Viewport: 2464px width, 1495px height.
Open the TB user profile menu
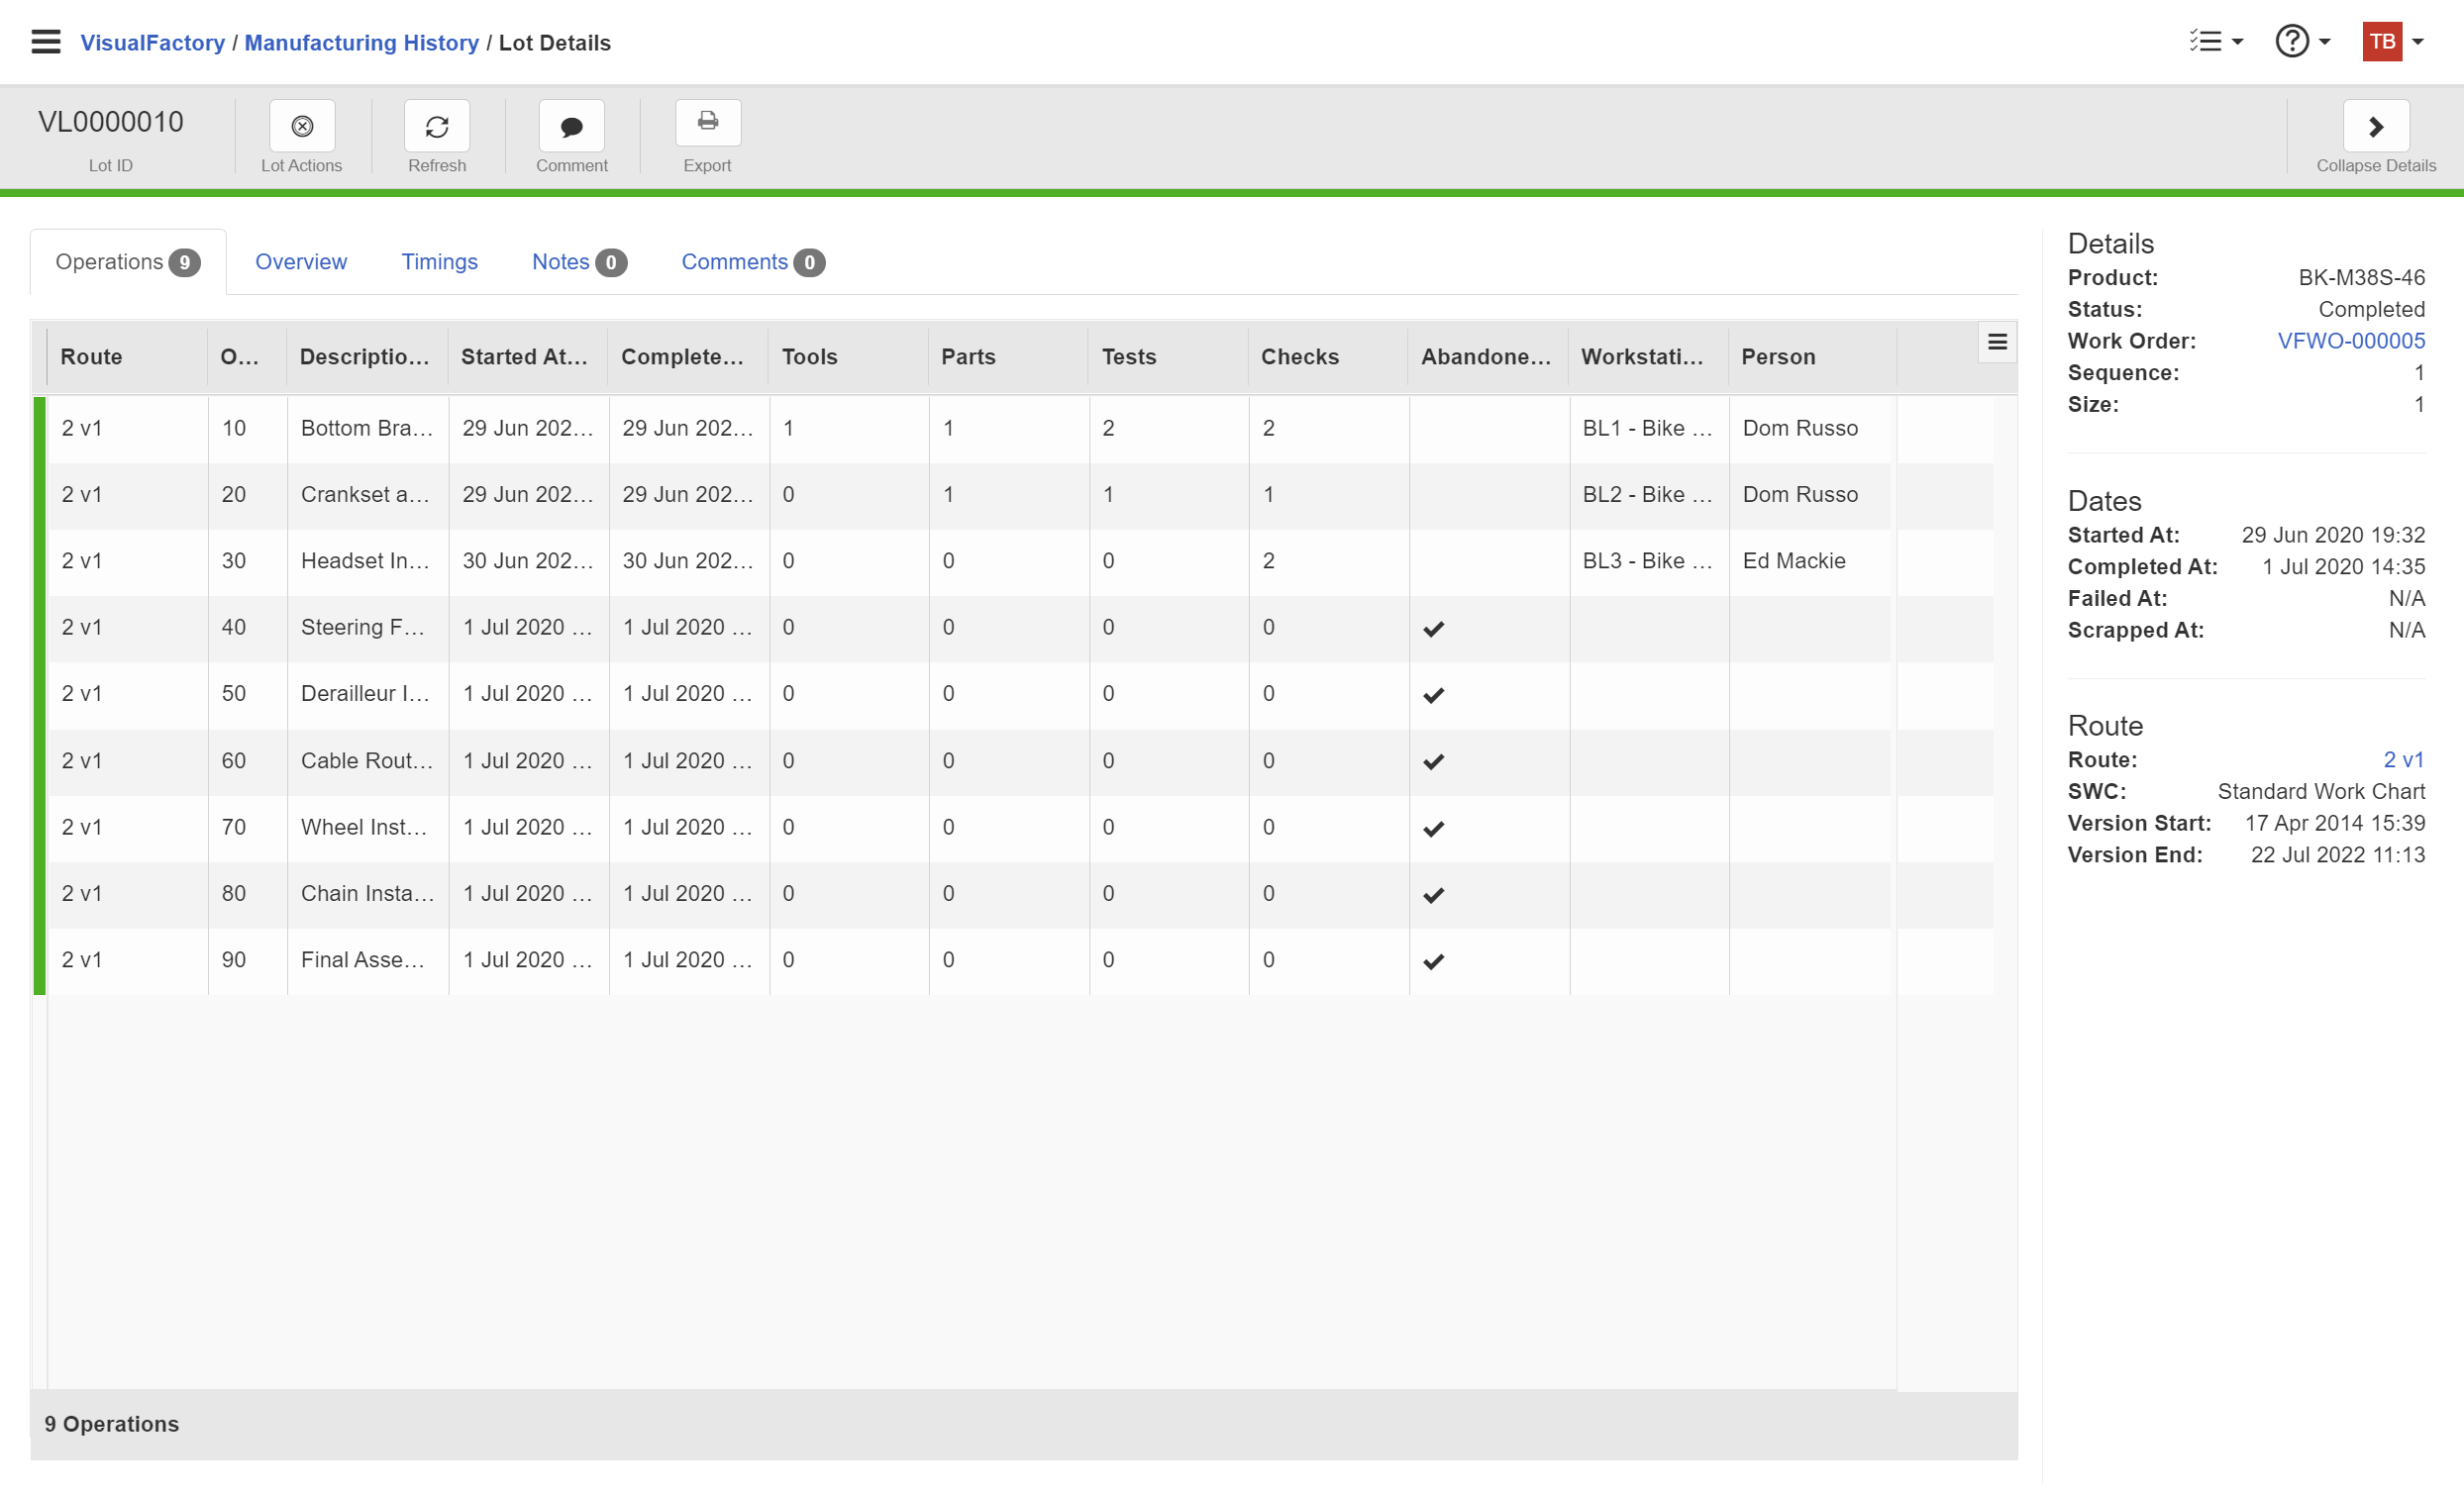pos(2393,42)
